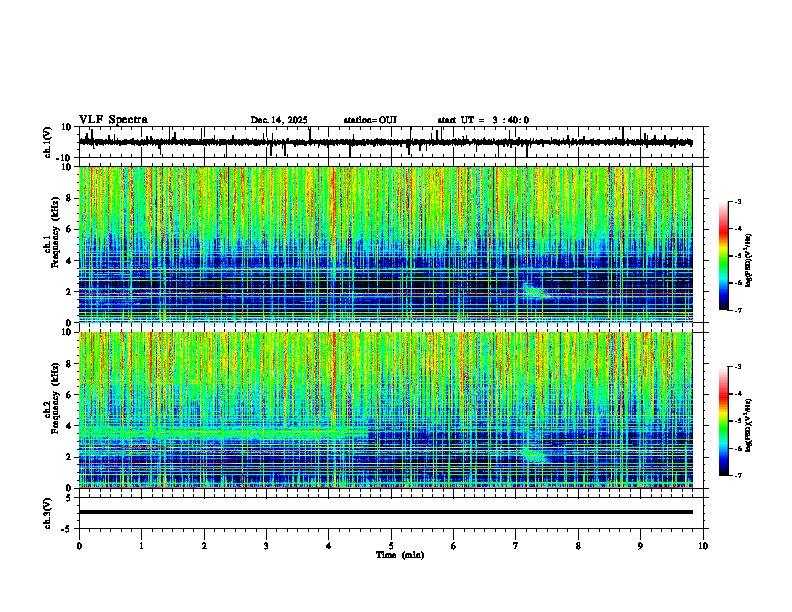Click the "Time (min)" axis title
Screen dimensions: 792x612
(x=400, y=555)
